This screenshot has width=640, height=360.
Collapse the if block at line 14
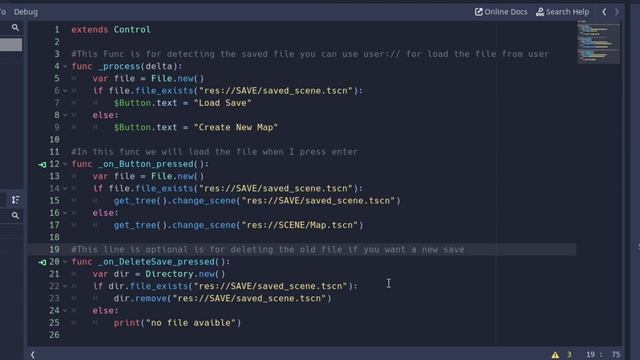65,189
